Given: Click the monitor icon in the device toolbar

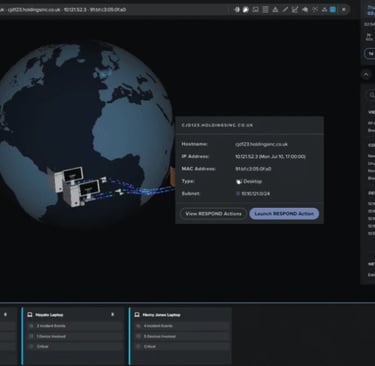Looking at the screenshot, I should (256, 10).
